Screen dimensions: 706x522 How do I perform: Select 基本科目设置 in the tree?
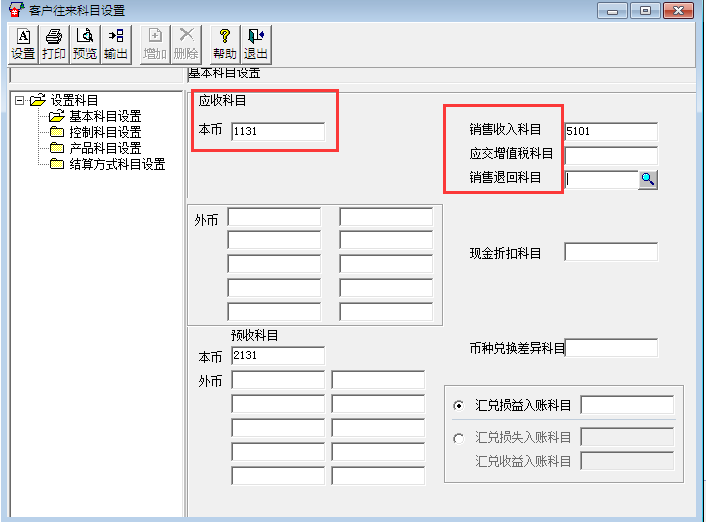[104, 116]
